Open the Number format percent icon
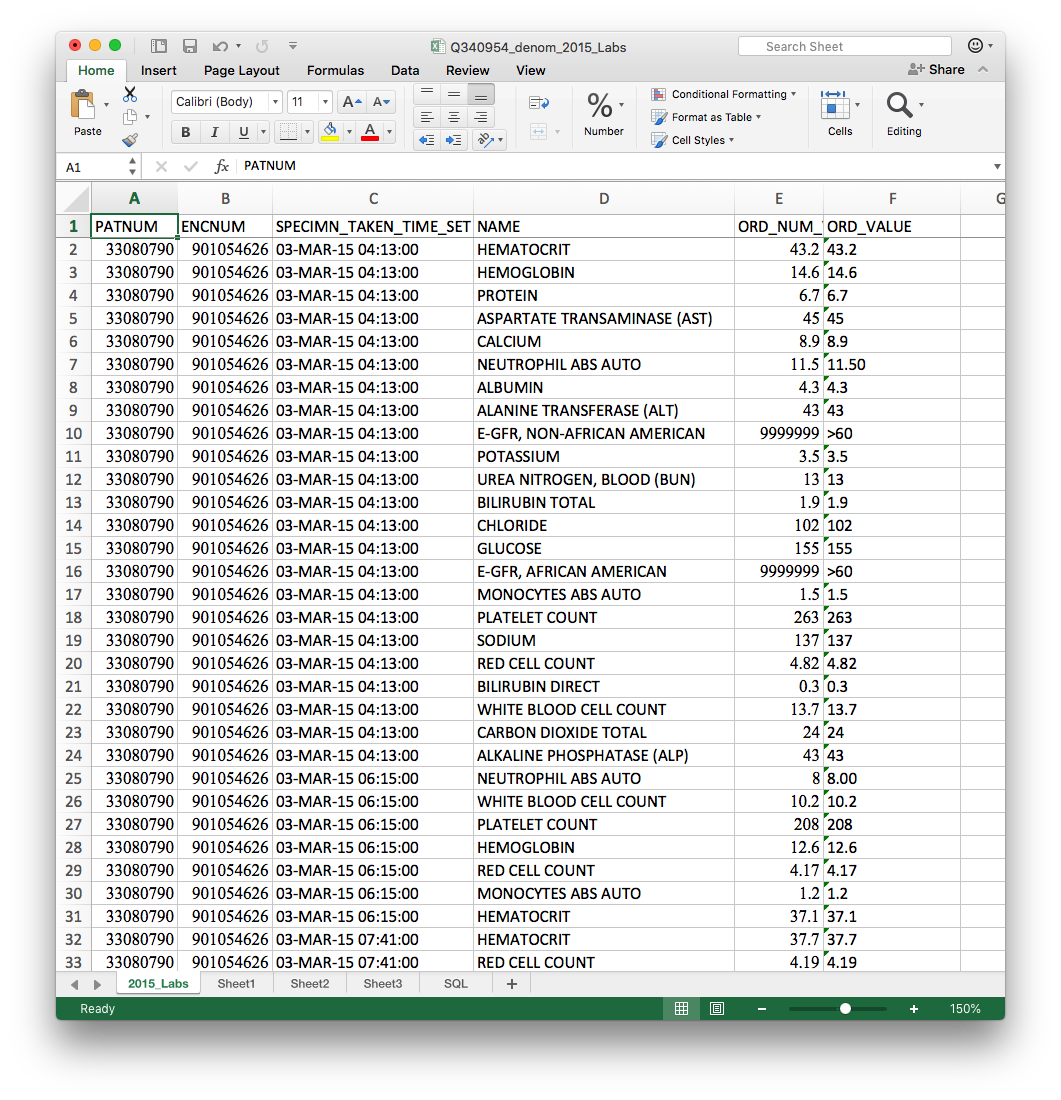 point(600,106)
